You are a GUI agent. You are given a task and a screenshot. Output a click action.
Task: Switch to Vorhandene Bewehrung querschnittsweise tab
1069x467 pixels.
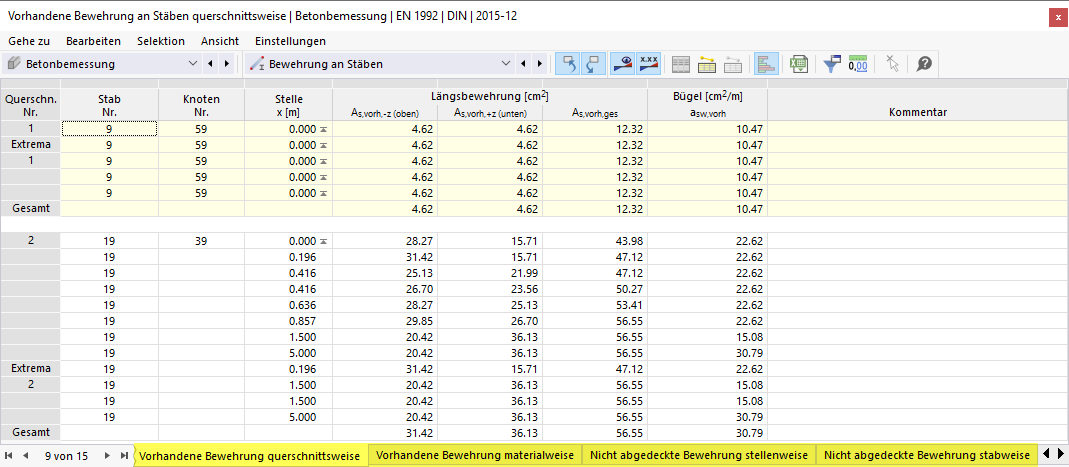[250, 455]
